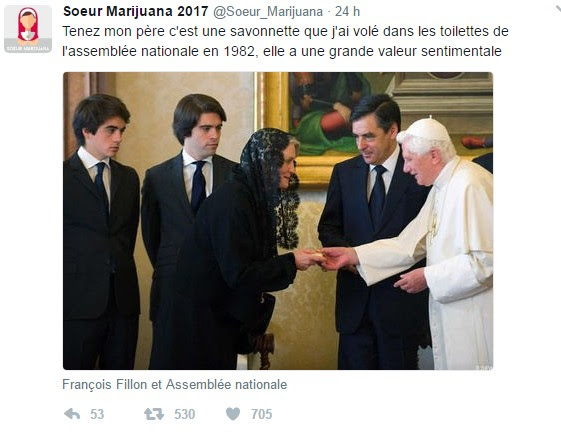Open the @Soeur_Marijuana handle link
The height and width of the screenshot is (434, 561).
point(268,12)
